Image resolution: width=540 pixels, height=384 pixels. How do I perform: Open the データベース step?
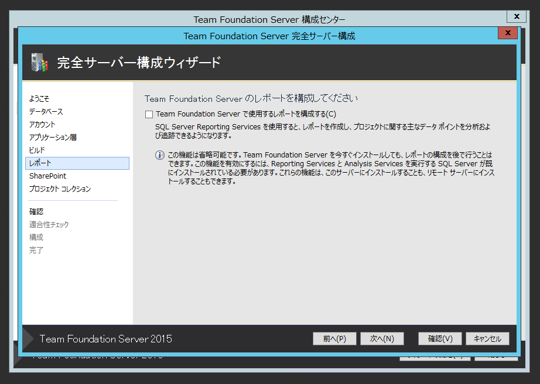(46, 112)
